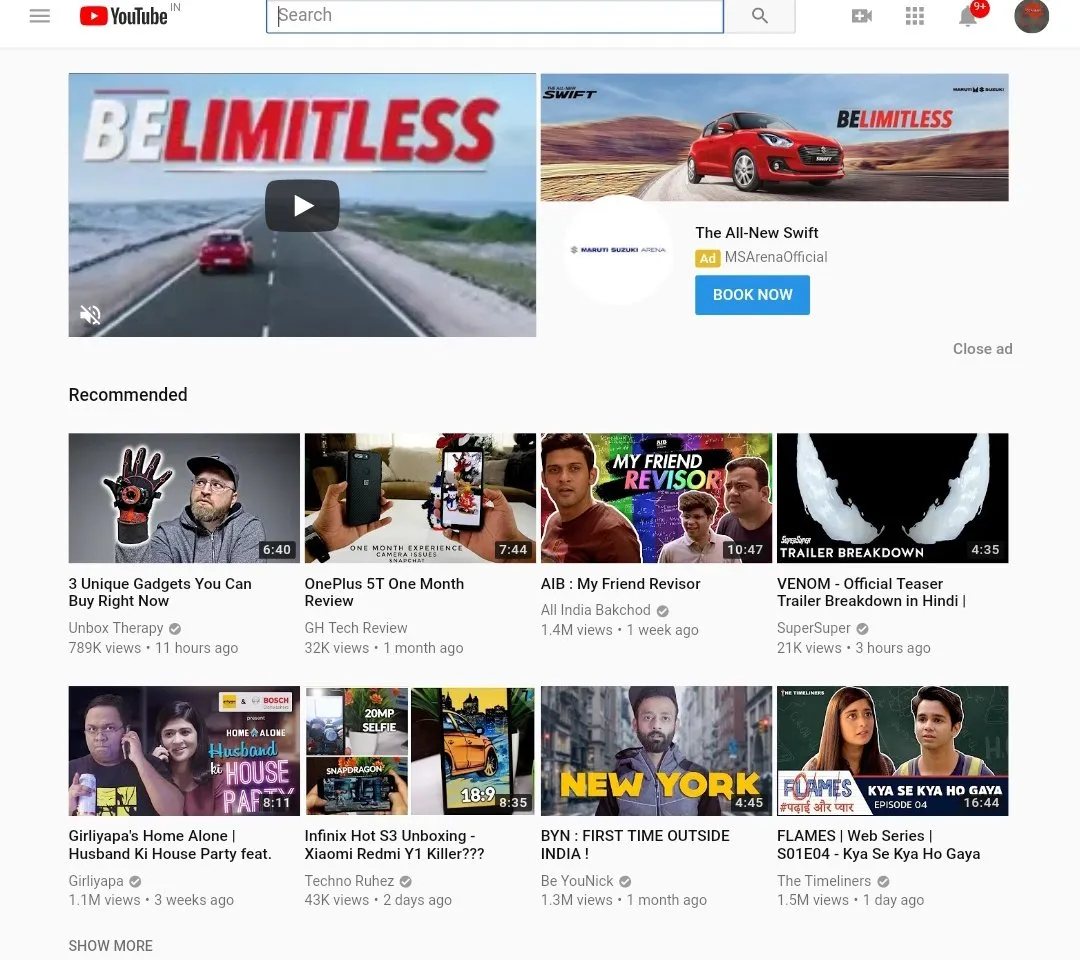The height and width of the screenshot is (960, 1080).
Task: Visit the Girliyapa channel
Action: [96, 881]
